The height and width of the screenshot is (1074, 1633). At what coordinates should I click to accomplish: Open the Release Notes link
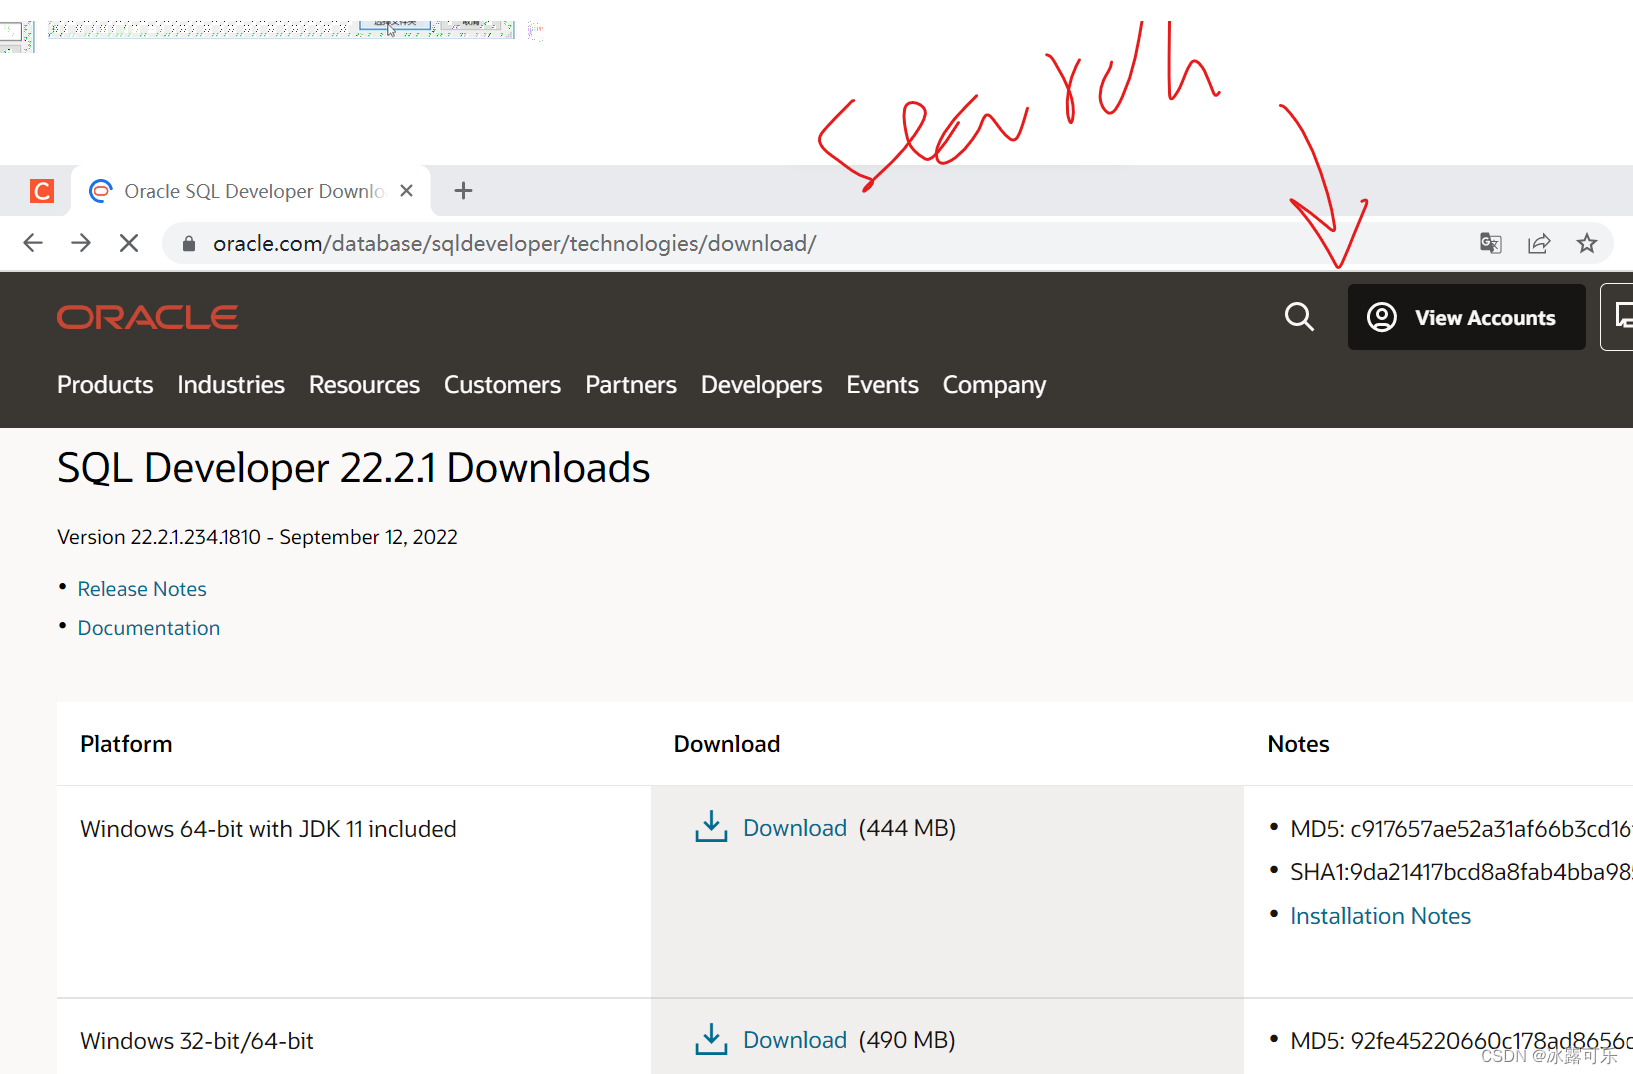[142, 589]
